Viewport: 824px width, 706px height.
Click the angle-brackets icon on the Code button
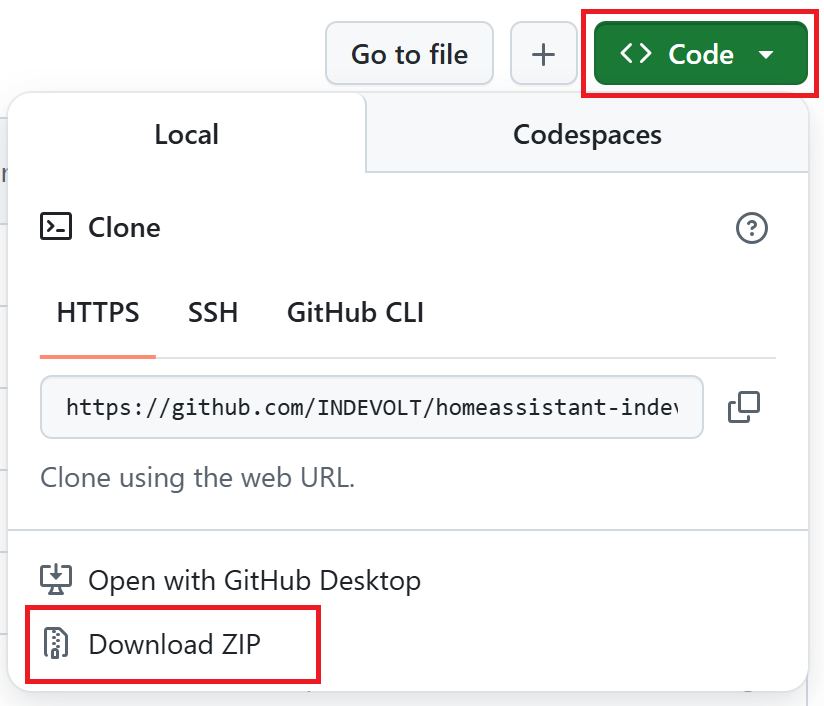(636, 54)
